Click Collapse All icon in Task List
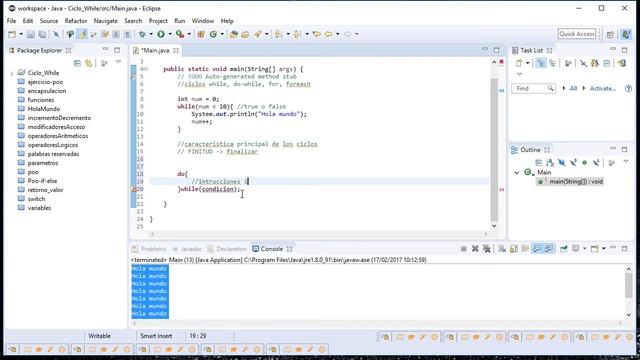The width and height of the screenshot is (640, 360). (x=607, y=63)
